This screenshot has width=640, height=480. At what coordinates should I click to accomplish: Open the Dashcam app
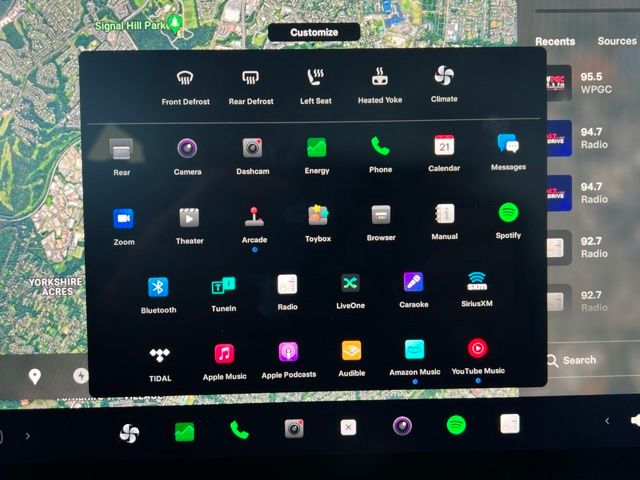252,149
